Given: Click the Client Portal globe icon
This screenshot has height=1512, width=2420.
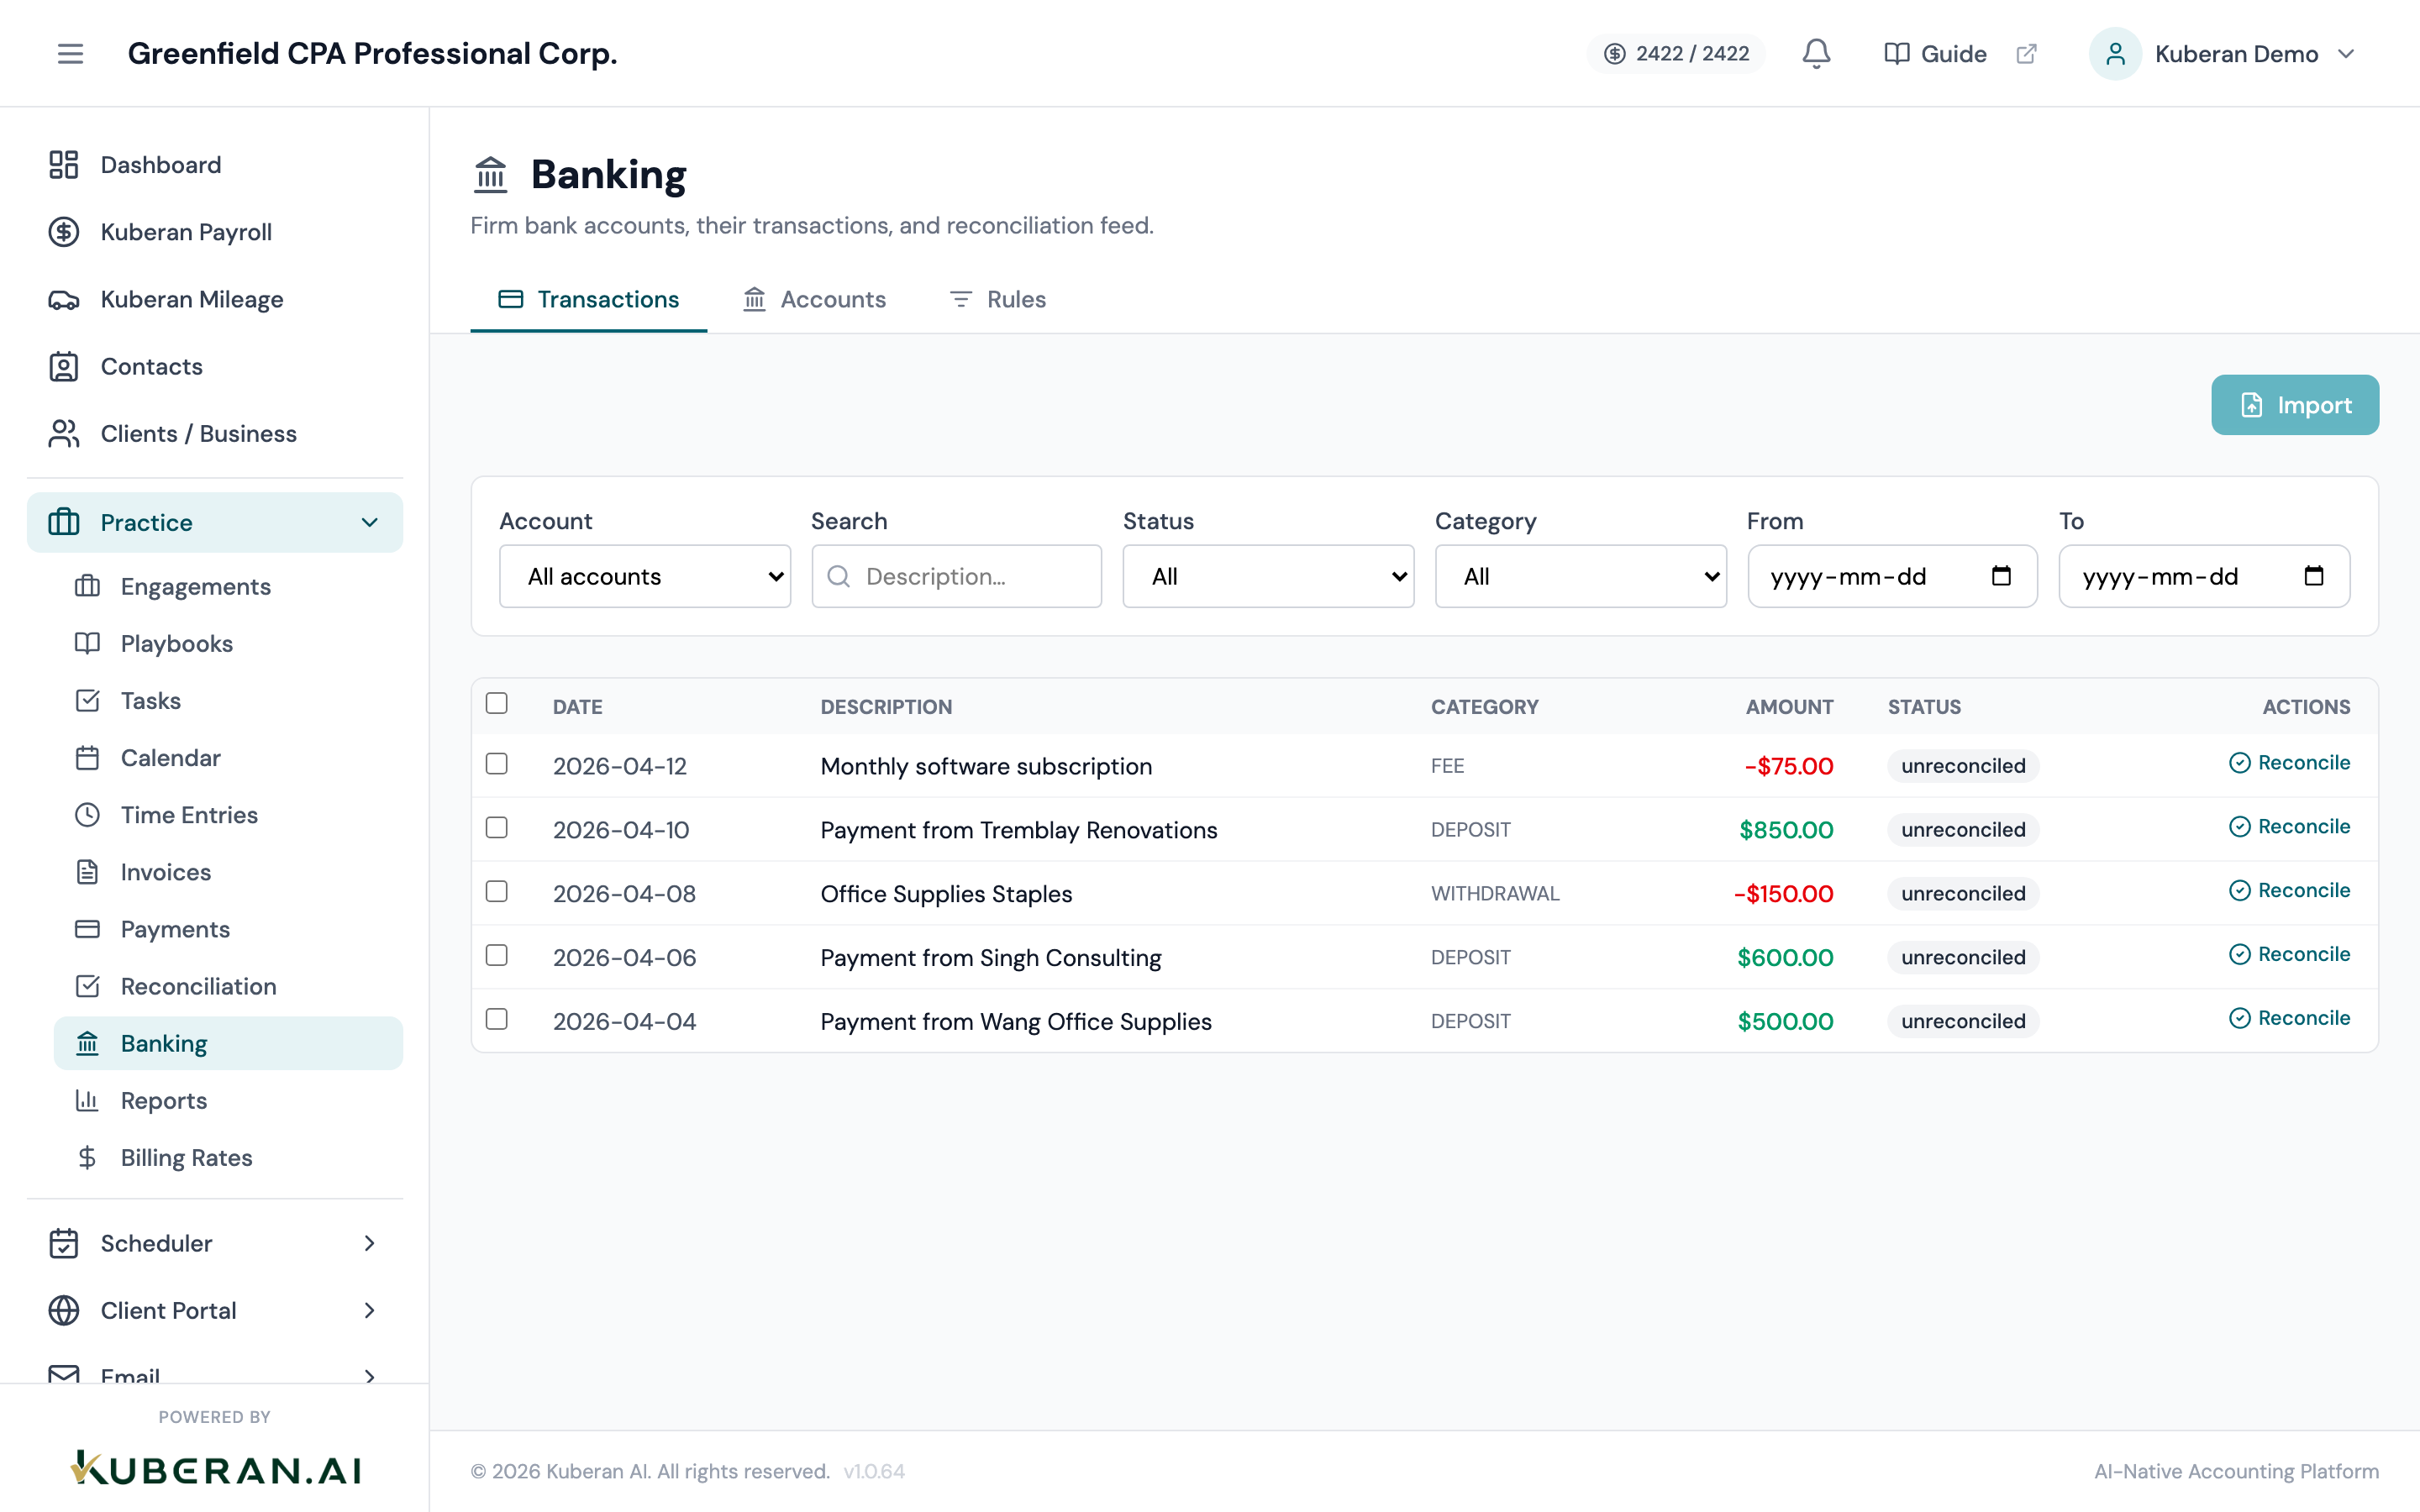Looking at the screenshot, I should coord(64,1310).
